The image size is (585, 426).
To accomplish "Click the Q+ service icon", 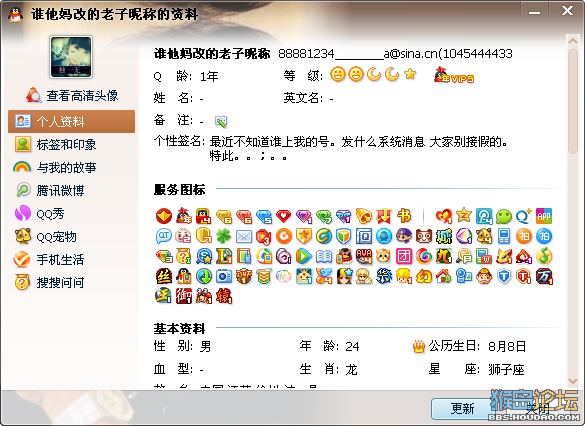I will click(x=523, y=216).
